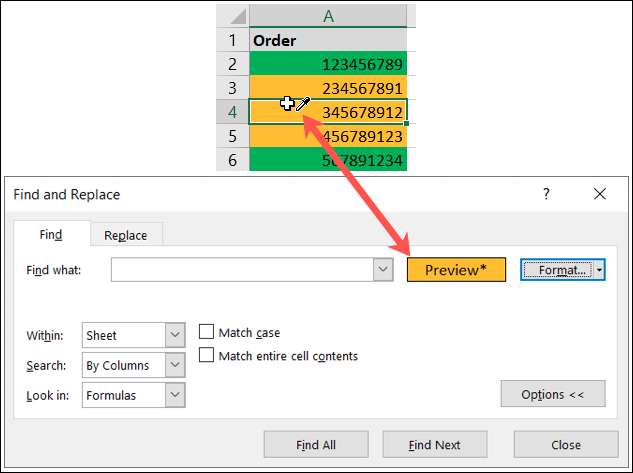Image resolution: width=633 pixels, height=473 pixels.
Task: Open the Within dropdown showing Sheet
Action: [175, 335]
